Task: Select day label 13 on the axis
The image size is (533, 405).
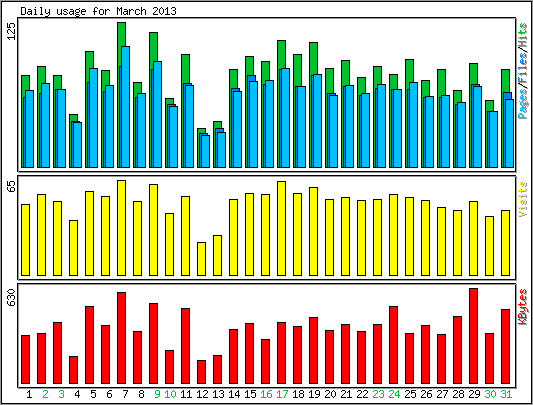Action: [218, 394]
